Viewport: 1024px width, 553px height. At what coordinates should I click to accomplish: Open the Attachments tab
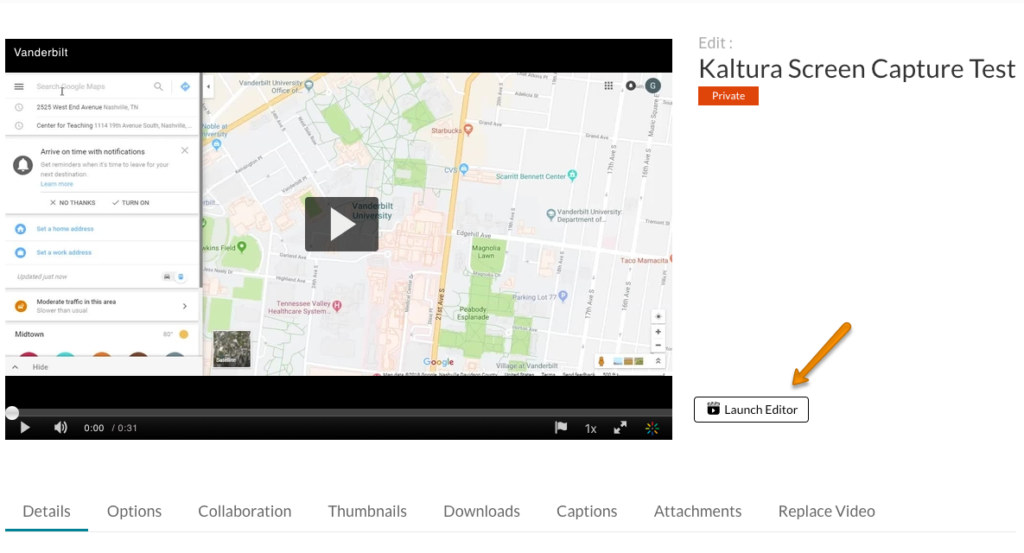(697, 511)
